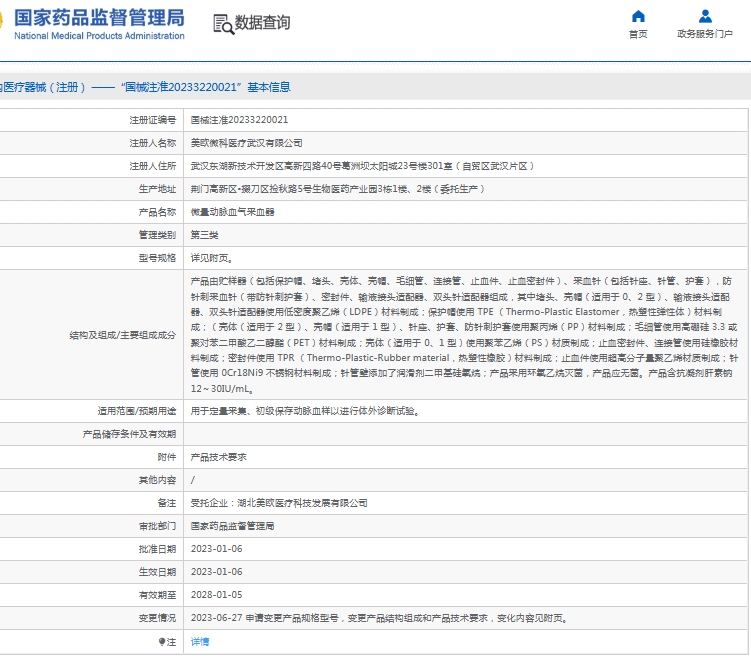Select attachment value 产品技术要求
The height and width of the screenshot is (658, 751).
218,457
